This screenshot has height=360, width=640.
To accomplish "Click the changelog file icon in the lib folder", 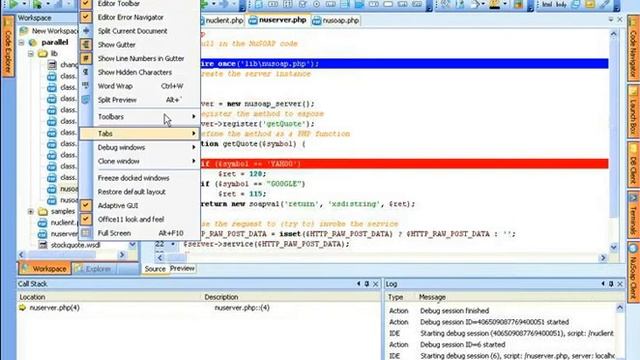I will pos(52,64).
